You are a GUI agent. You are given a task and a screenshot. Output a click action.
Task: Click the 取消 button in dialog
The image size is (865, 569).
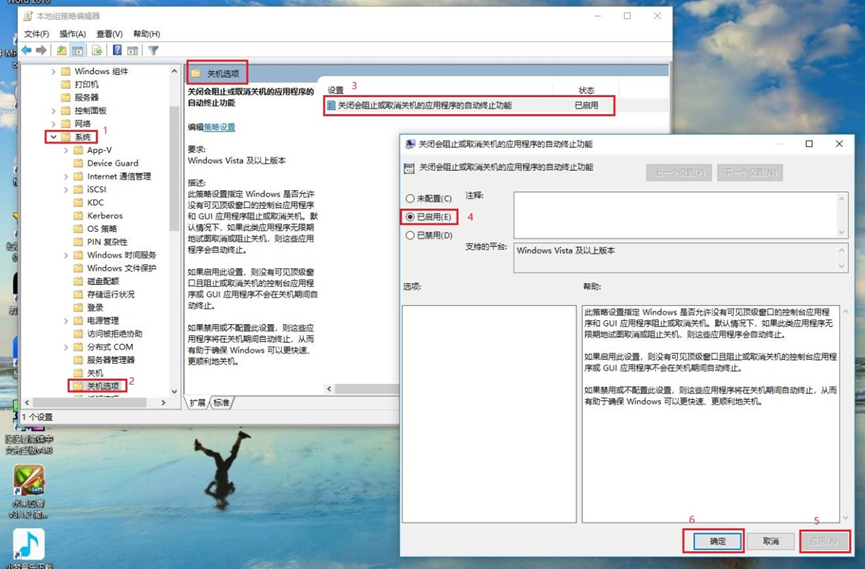(x=771, y=541)
